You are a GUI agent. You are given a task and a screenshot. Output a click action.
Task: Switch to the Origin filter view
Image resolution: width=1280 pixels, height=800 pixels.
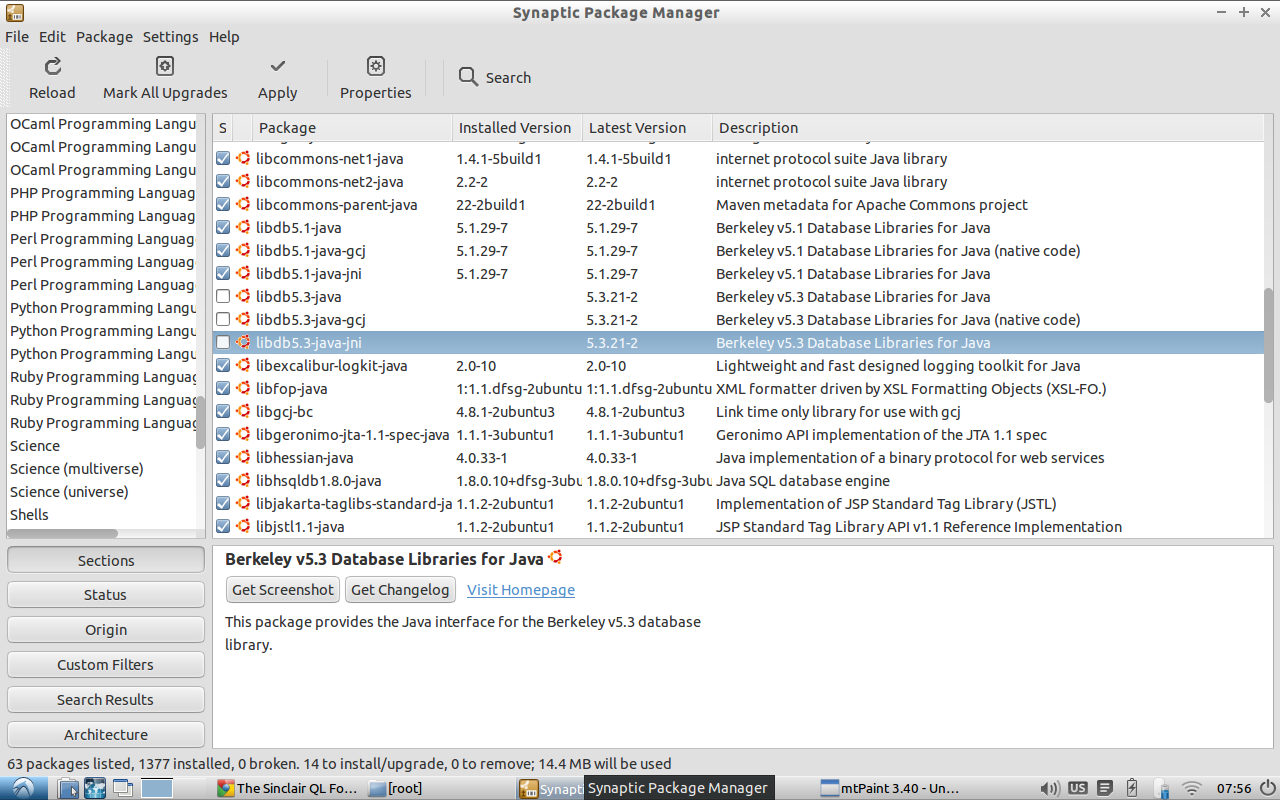coord(106,630)
